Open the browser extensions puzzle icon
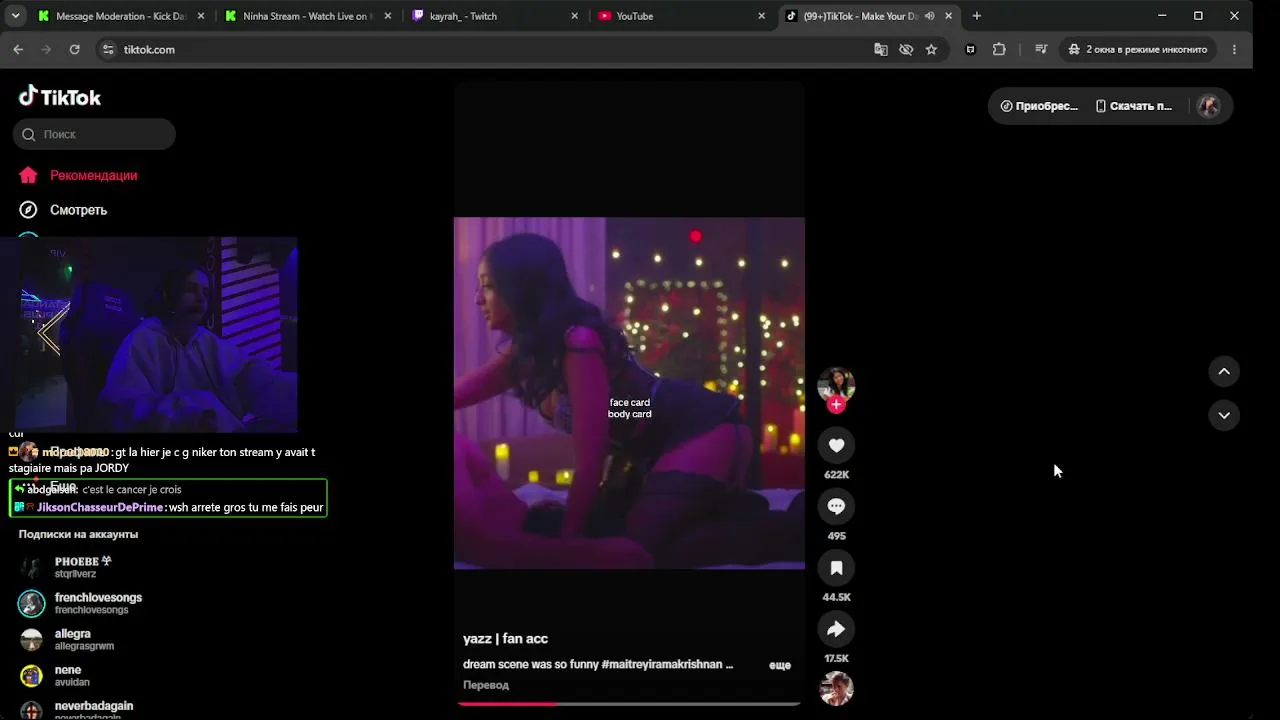The image size is (1280, 720). pos(999,49)
